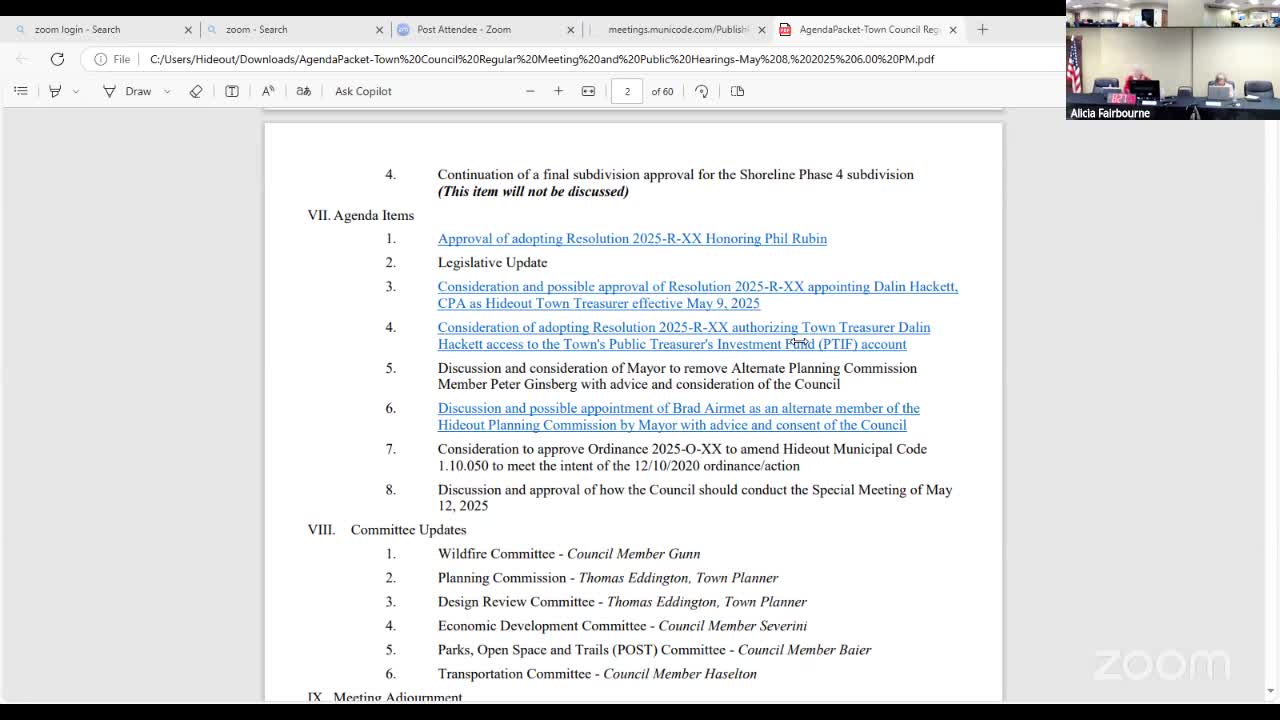This screenshot has width=1280, height=720.
Task: Click 'VII. Agenda Items' heading
Action: point(360,215)
